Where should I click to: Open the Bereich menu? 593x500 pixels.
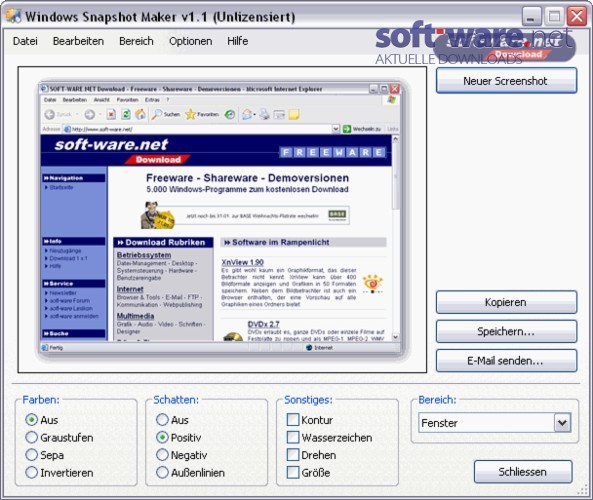coord(136,41)
